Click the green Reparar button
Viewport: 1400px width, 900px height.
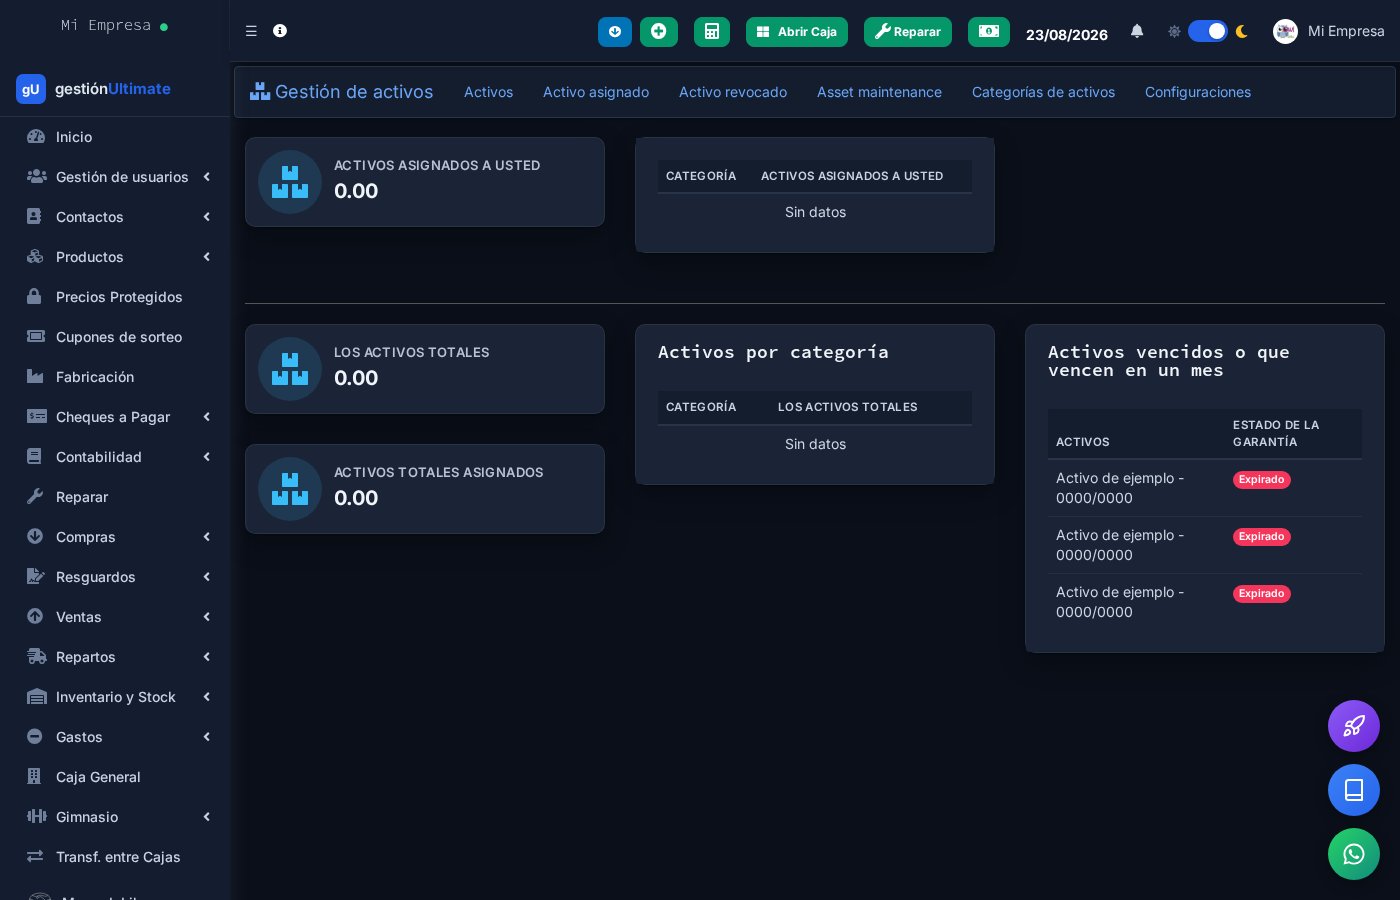coord(908,32)
